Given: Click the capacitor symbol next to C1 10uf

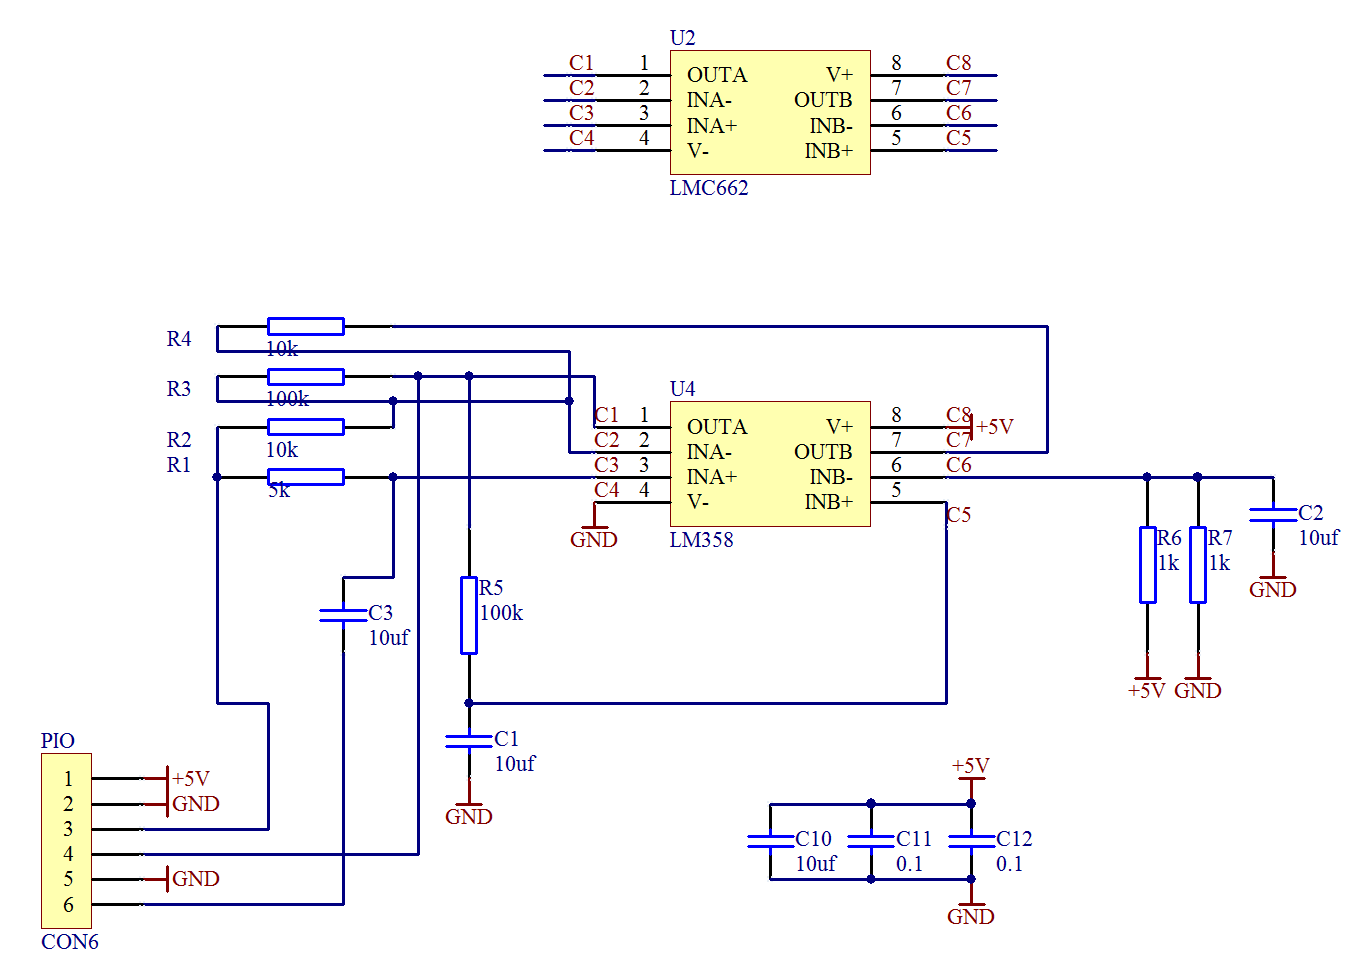Looking at the screenshot, I should click(x=469, y=741).
